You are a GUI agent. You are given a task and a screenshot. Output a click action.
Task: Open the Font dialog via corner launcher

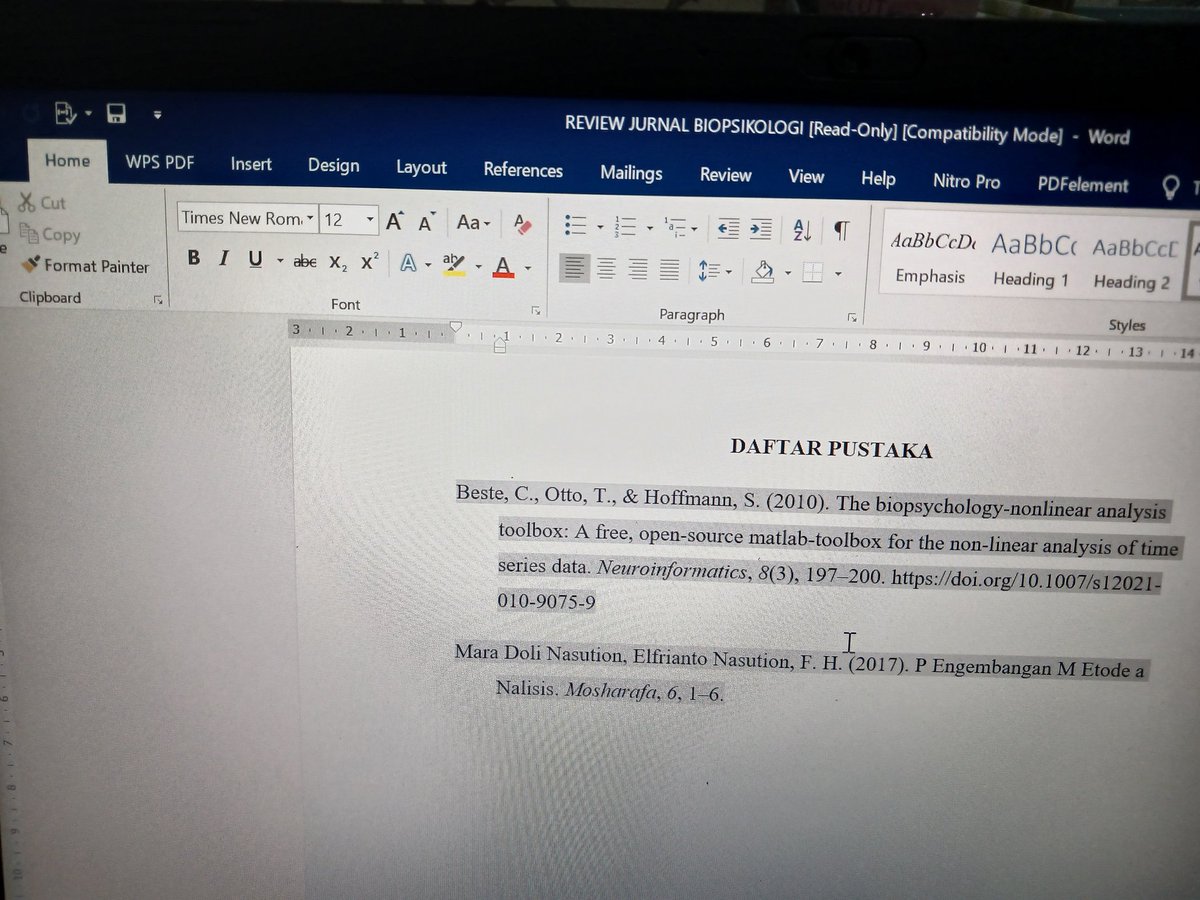536,309
